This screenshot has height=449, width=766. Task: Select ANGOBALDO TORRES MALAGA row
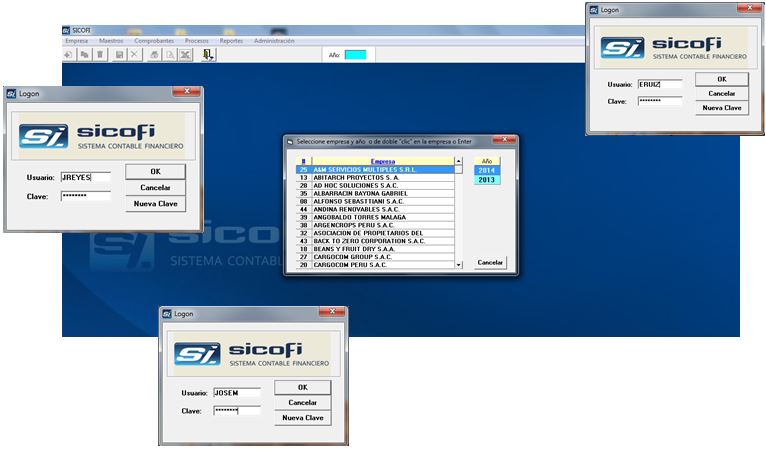click(x=375, y=217)
